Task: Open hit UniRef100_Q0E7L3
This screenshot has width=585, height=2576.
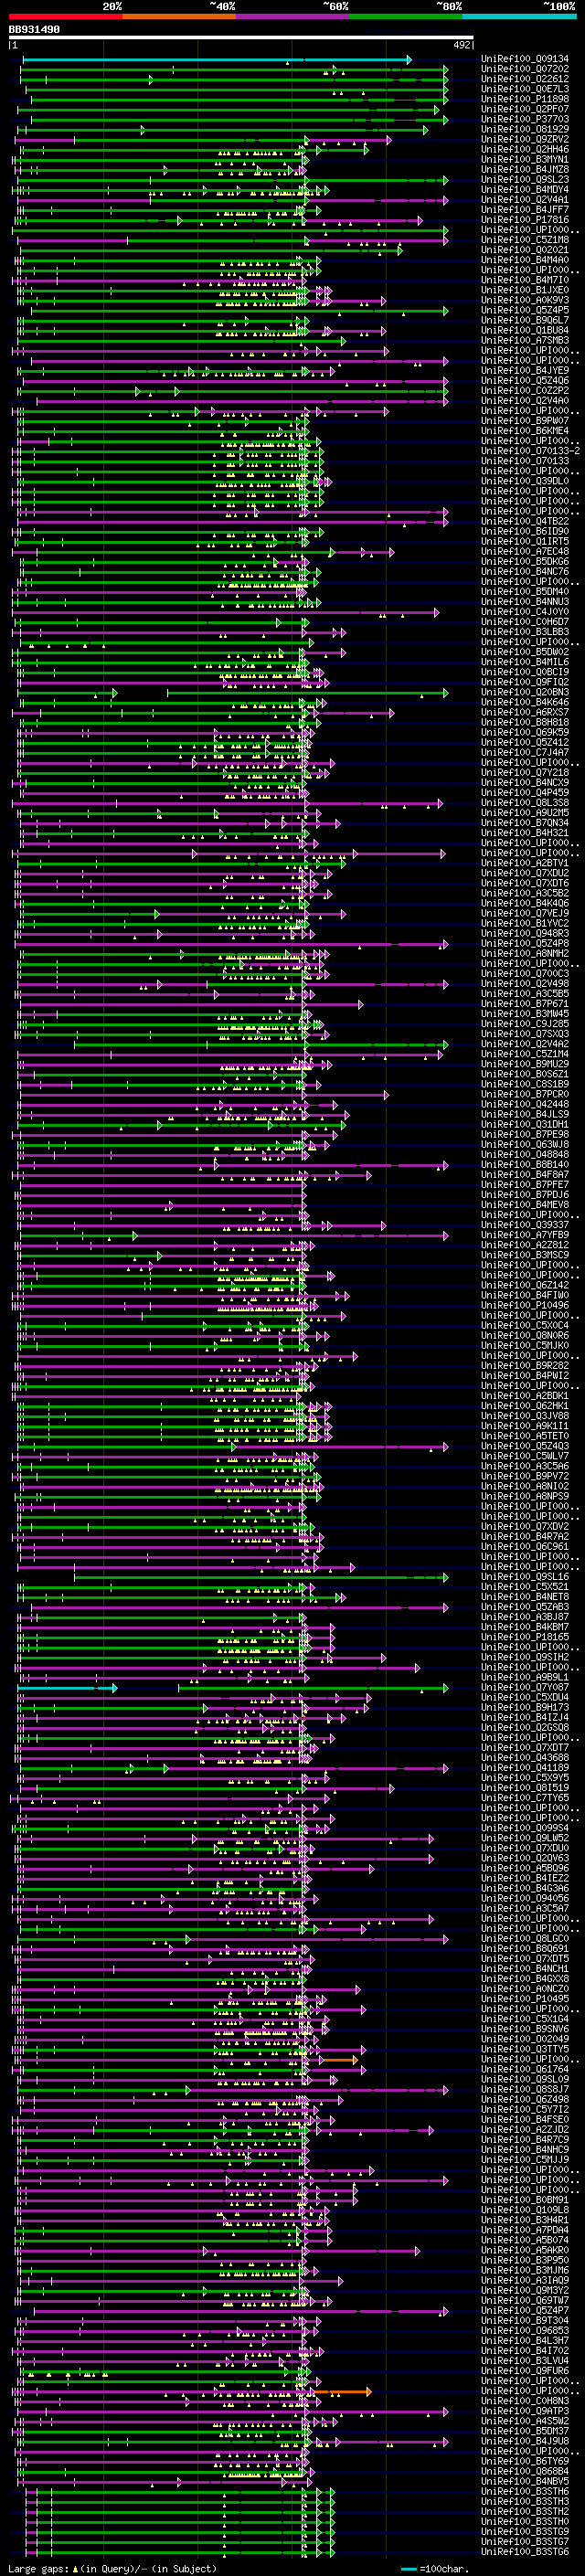Action: pyautogui.click(x=524, y=89)
